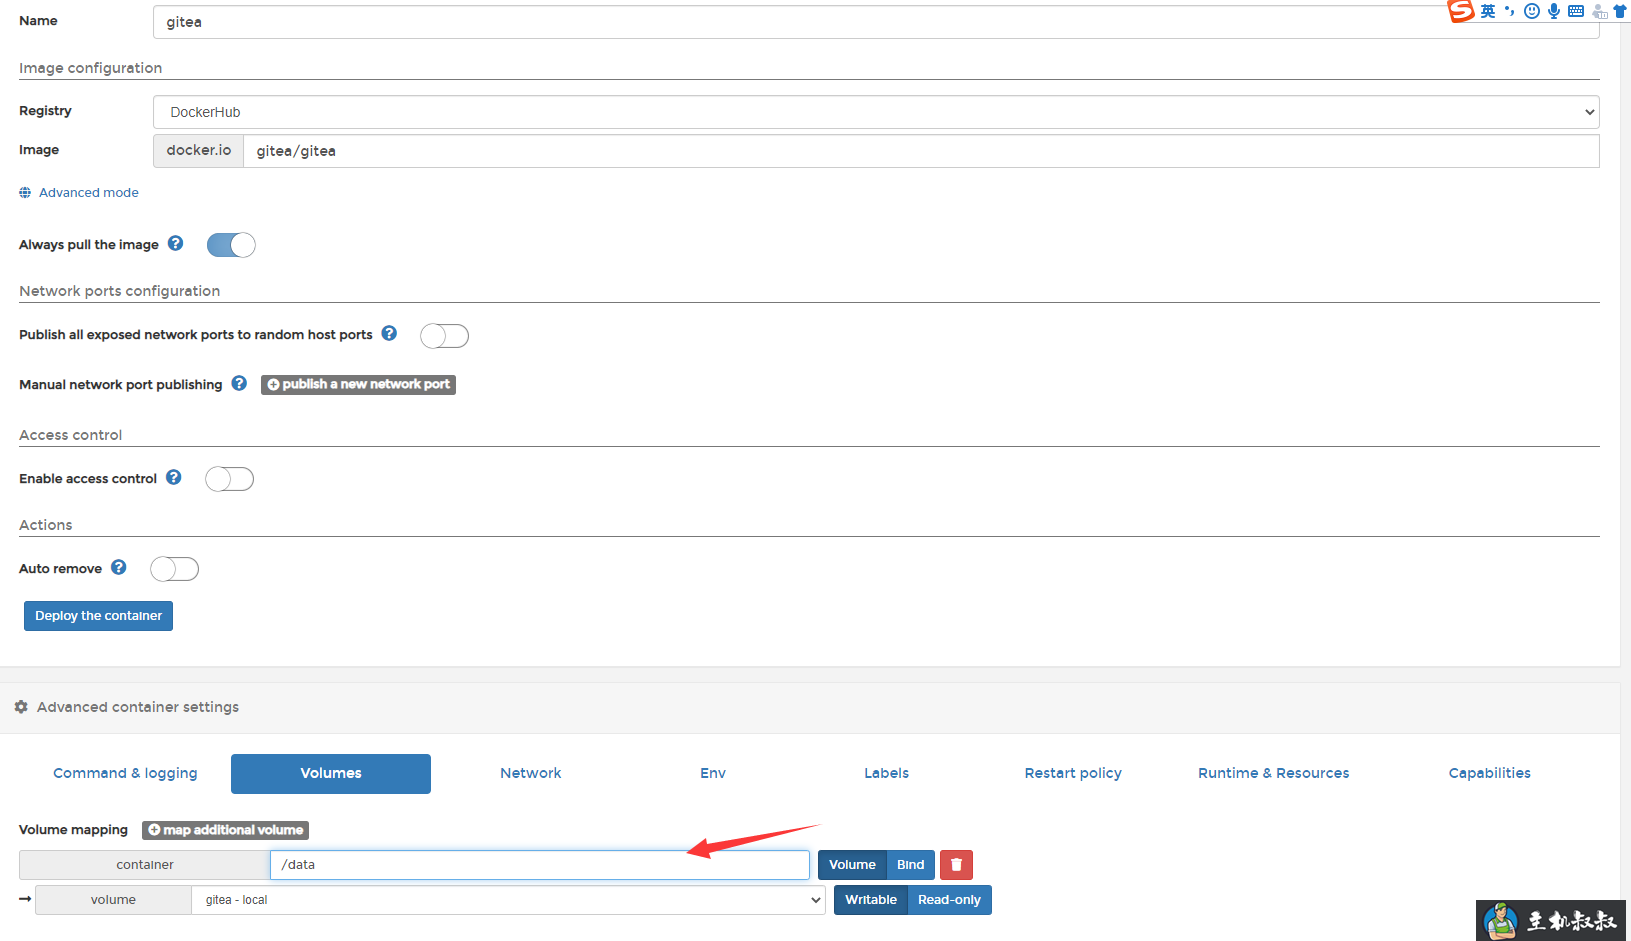
Task: Open the gitea - local volume dropdown
Action: pos(508,900)
